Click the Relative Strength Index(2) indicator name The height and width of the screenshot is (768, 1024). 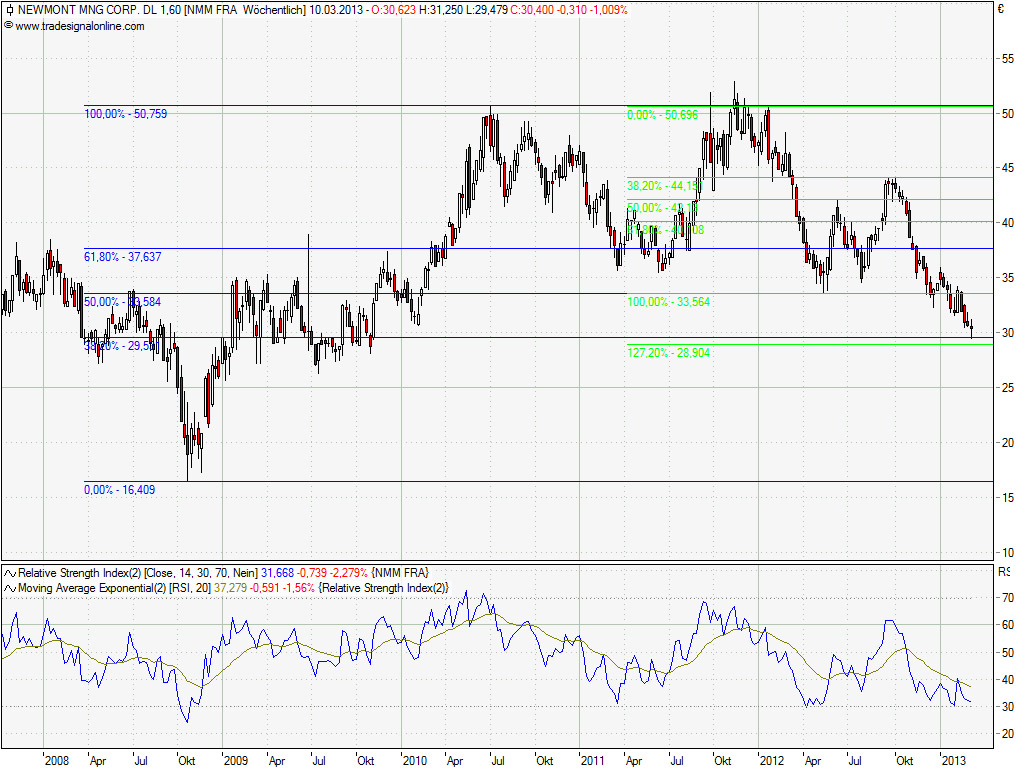coord(80,573)
